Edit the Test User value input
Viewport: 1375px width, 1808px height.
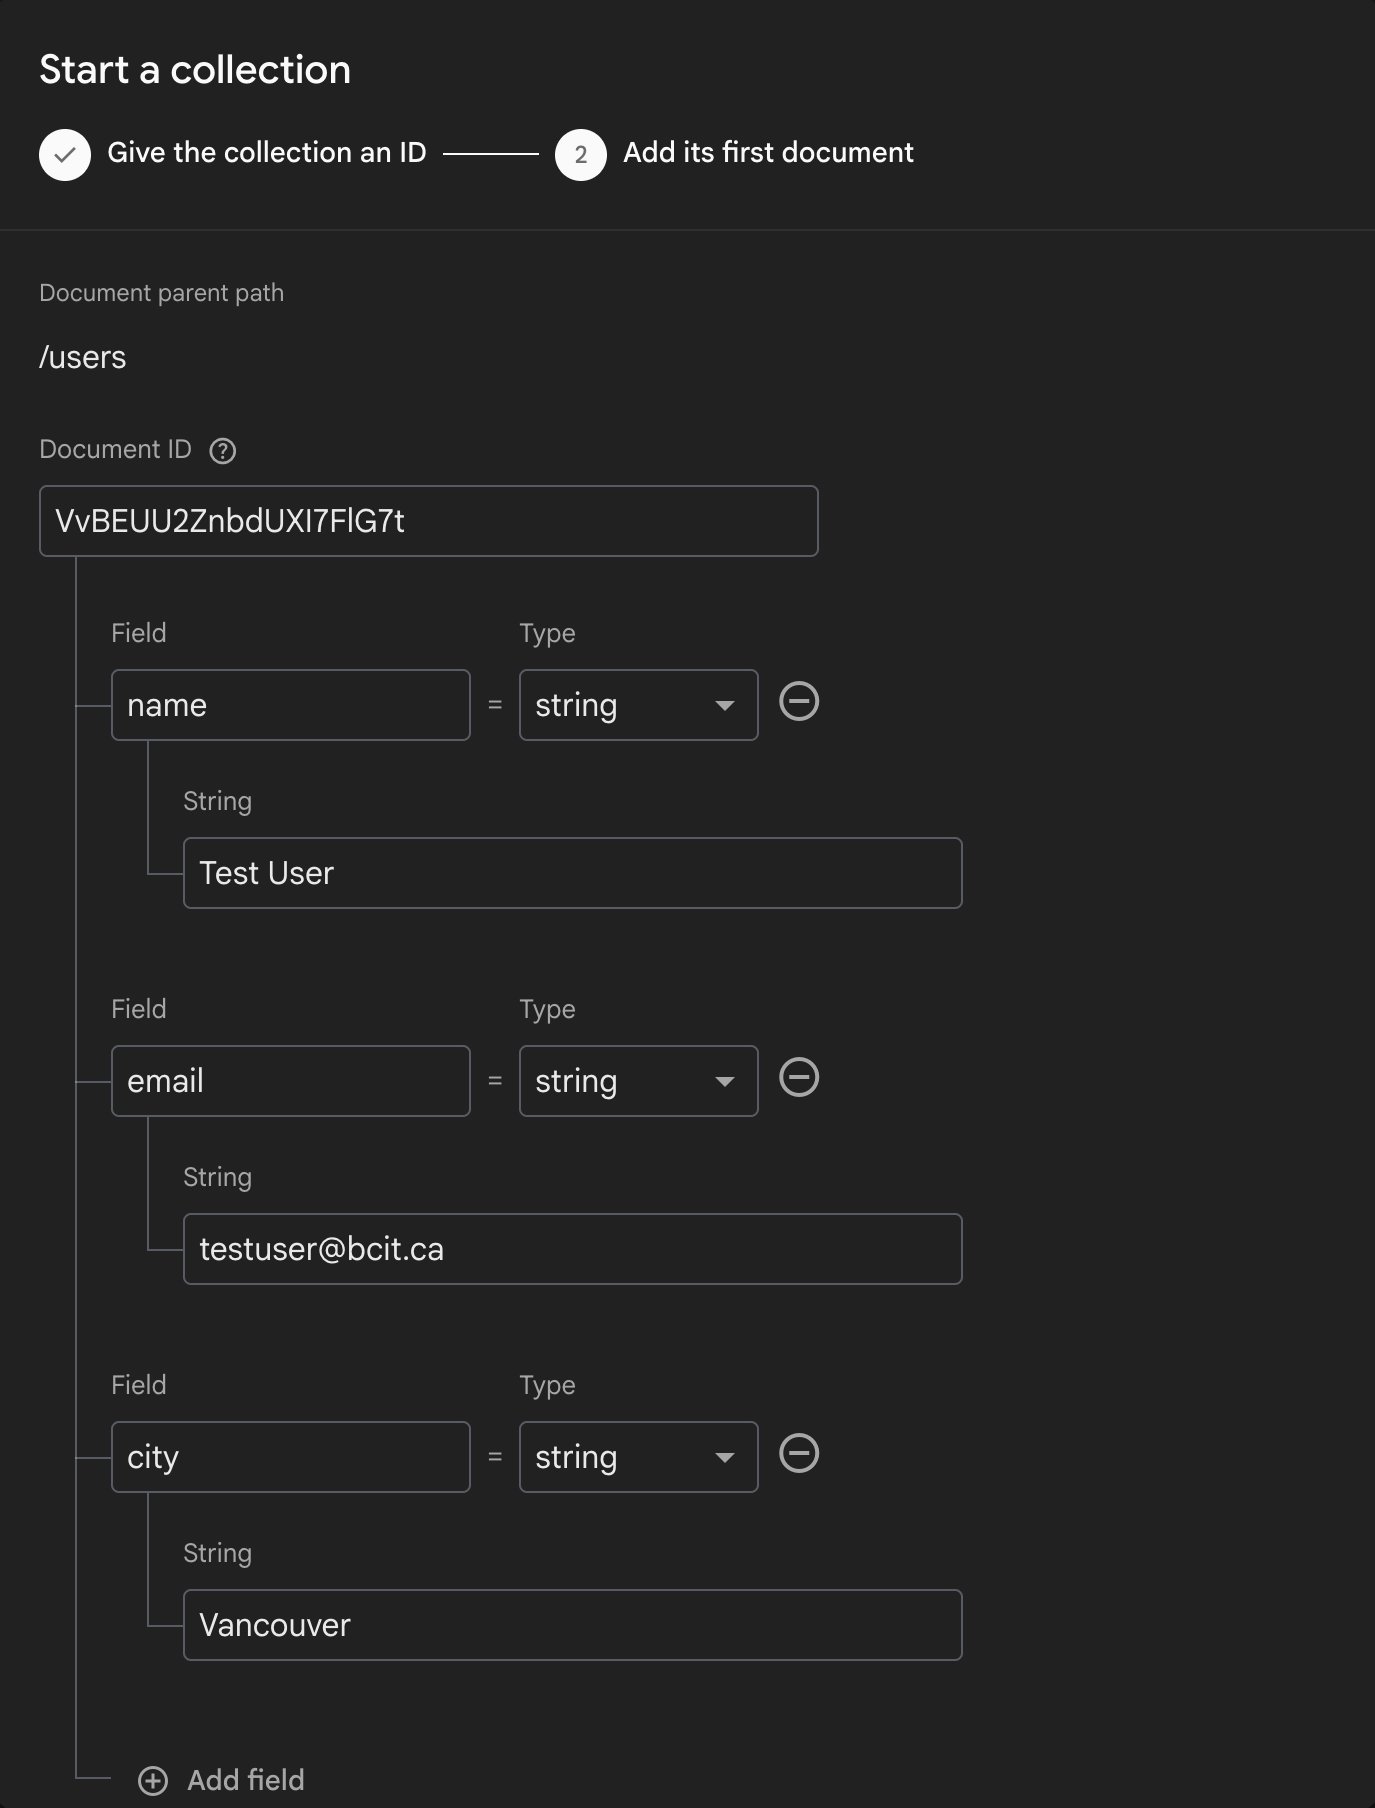(572, 873)
